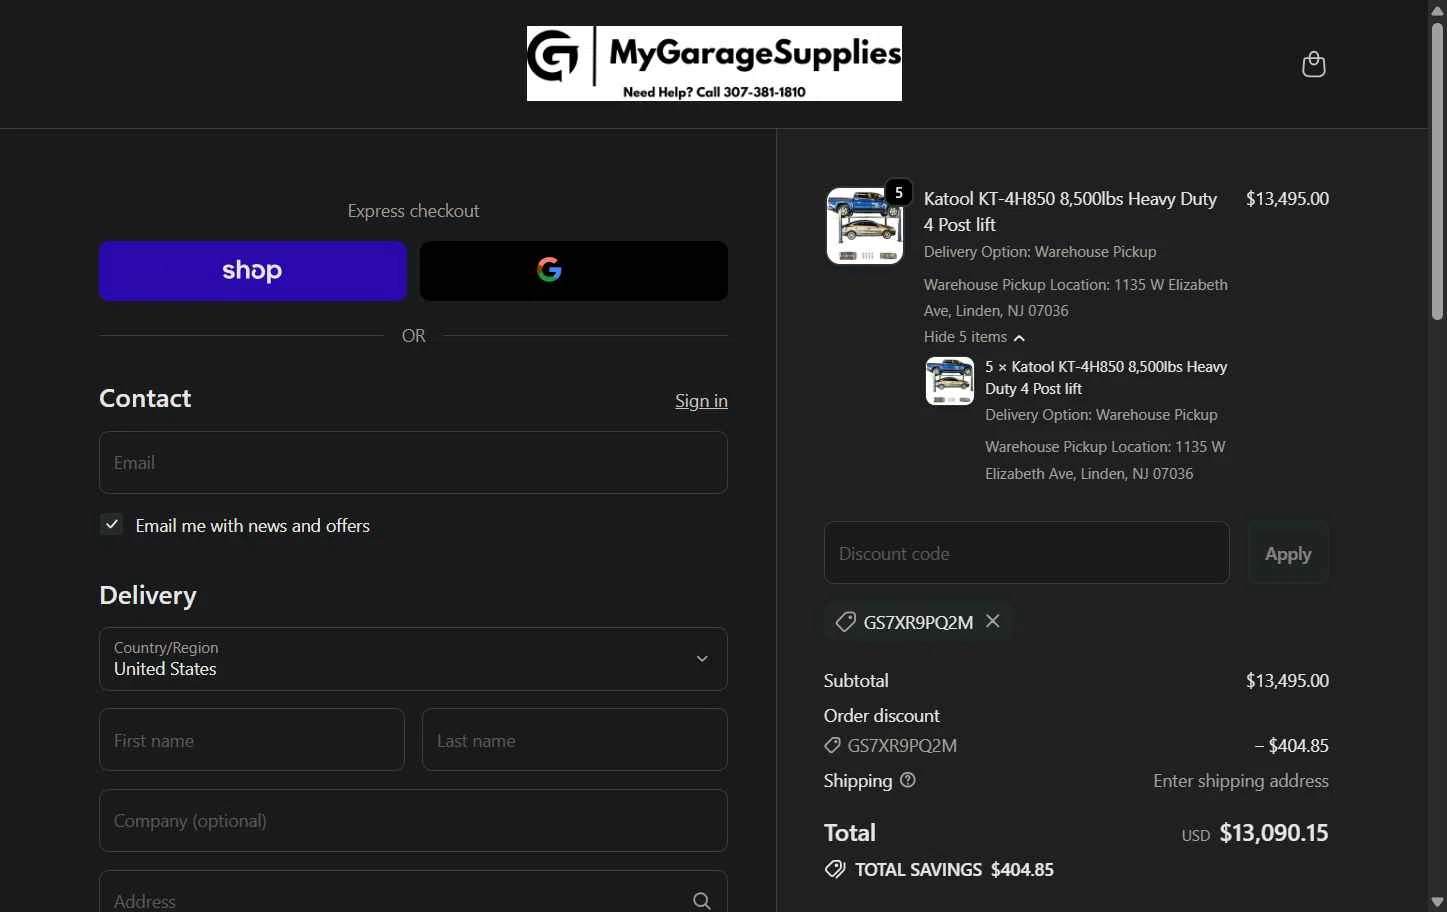Click the Last name field

click(x=575, y=740)
